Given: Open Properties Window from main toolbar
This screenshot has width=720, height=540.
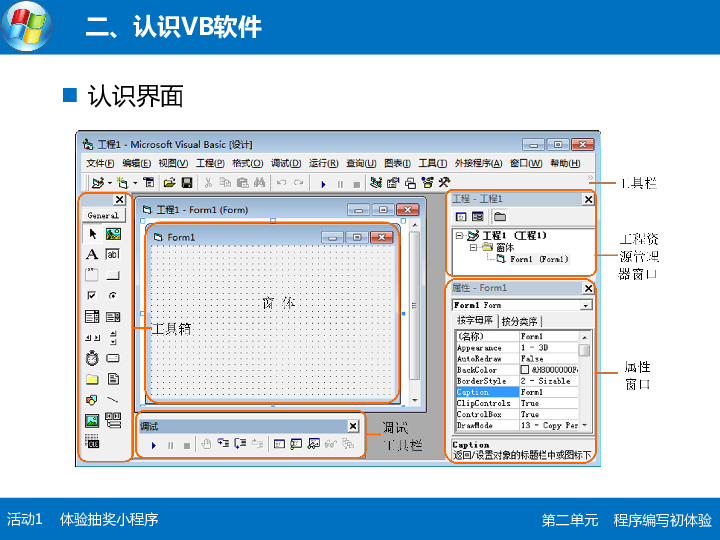Looking at the screenshot, I should 393,183.
